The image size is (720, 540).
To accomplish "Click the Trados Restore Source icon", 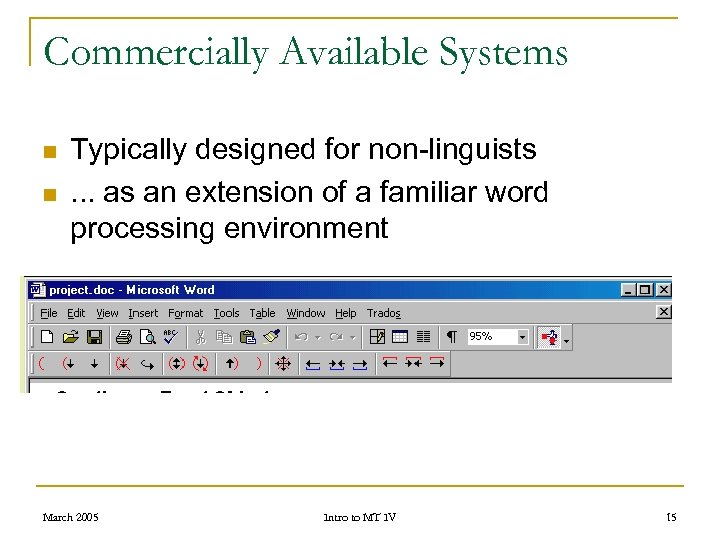I will [x=123, y=364].
